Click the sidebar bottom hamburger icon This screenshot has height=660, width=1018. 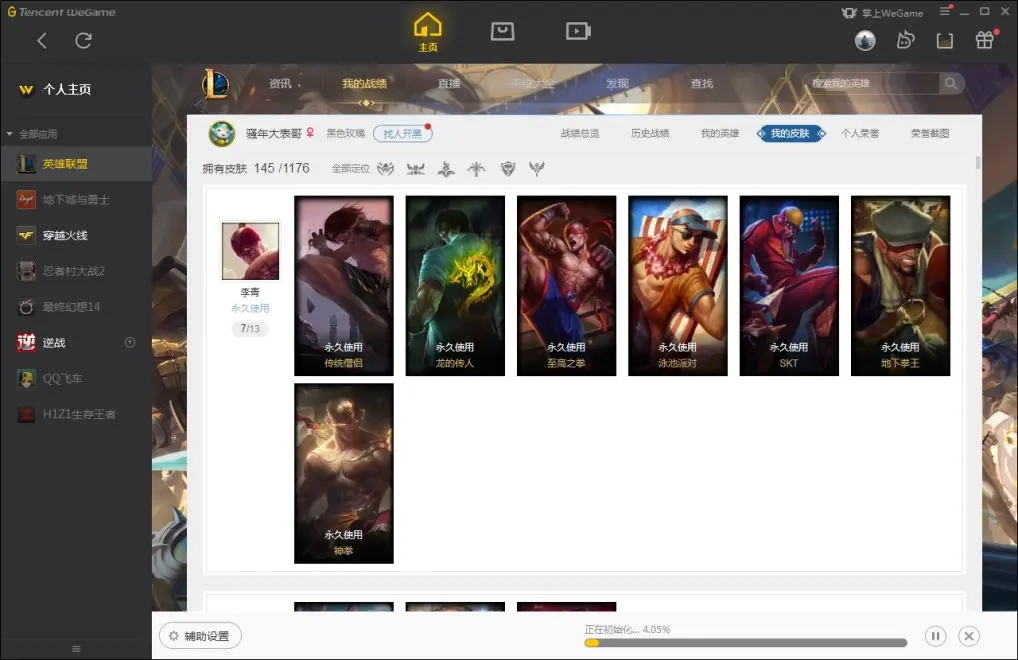(x=76, y=649)
